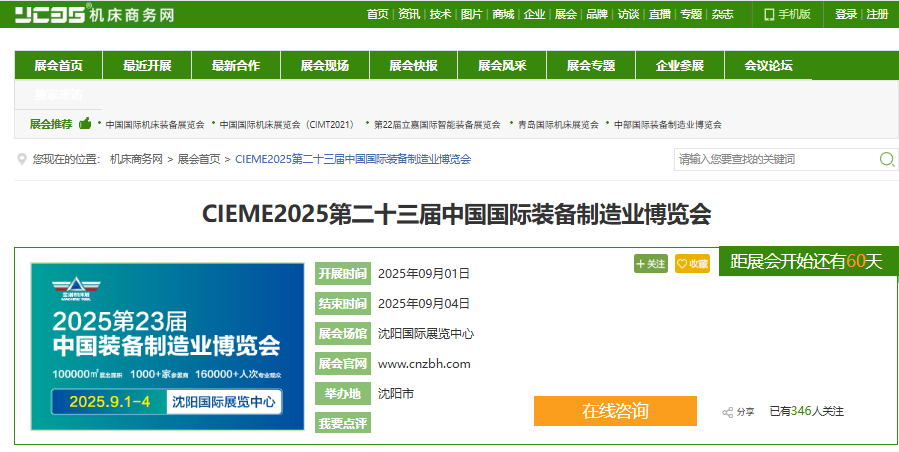Click the 注册 register link
Viewport: 899px width, 452px height.
[x=877, y=14]
